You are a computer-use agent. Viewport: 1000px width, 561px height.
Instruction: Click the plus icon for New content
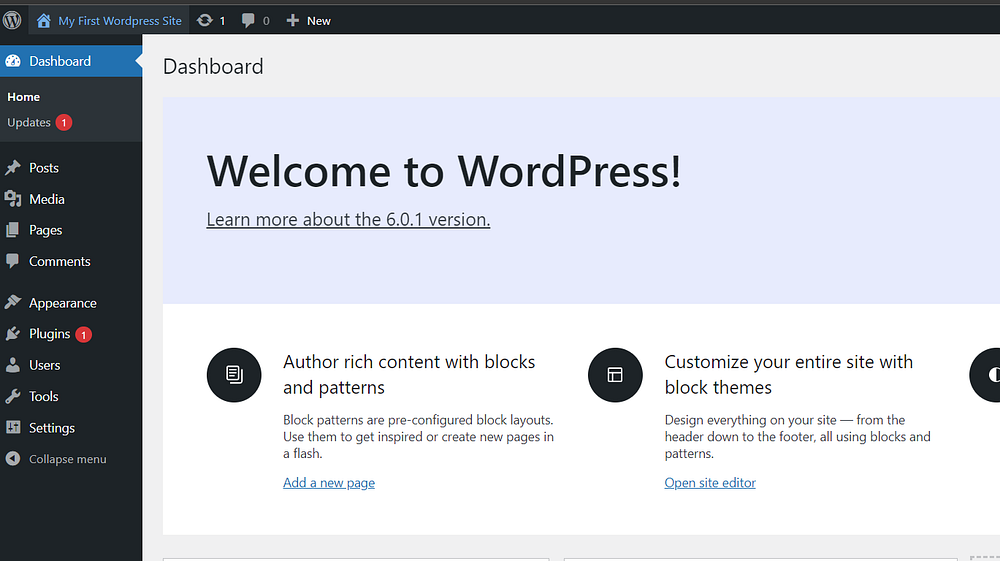(292, 20)
